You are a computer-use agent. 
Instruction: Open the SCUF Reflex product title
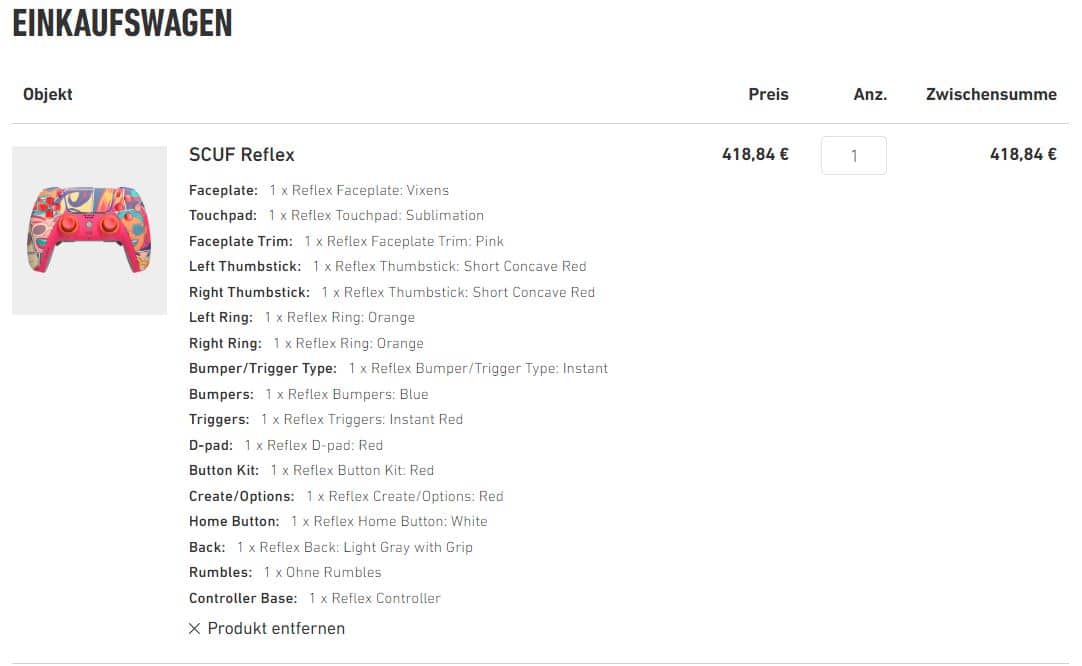pos(242,155)
